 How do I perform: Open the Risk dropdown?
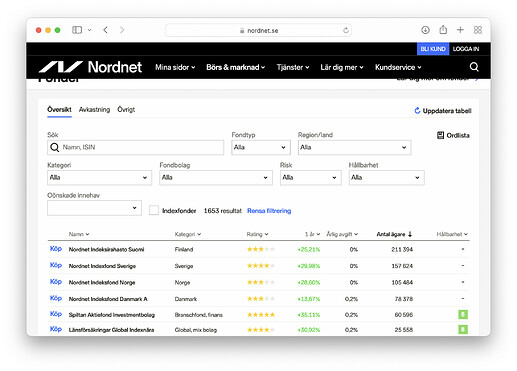pos(310,178)
